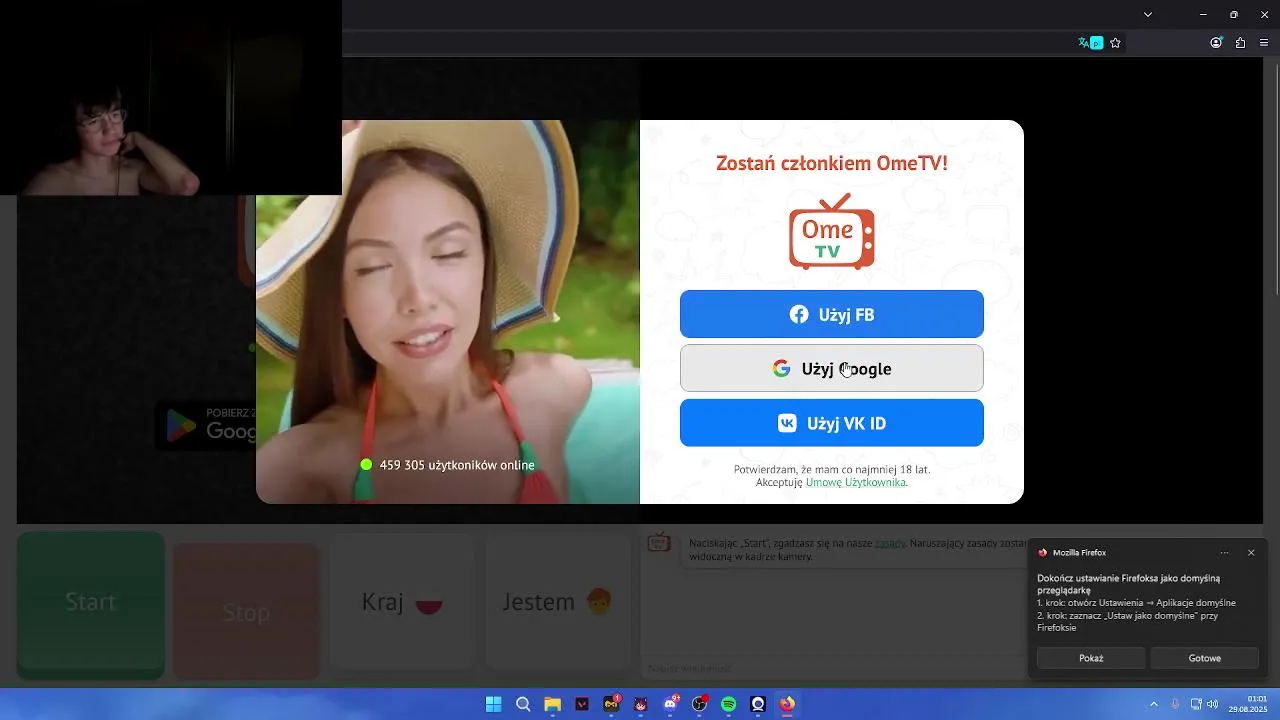
Task: Open Spotify from the taskbar
Action: click(x=729, y=704)
